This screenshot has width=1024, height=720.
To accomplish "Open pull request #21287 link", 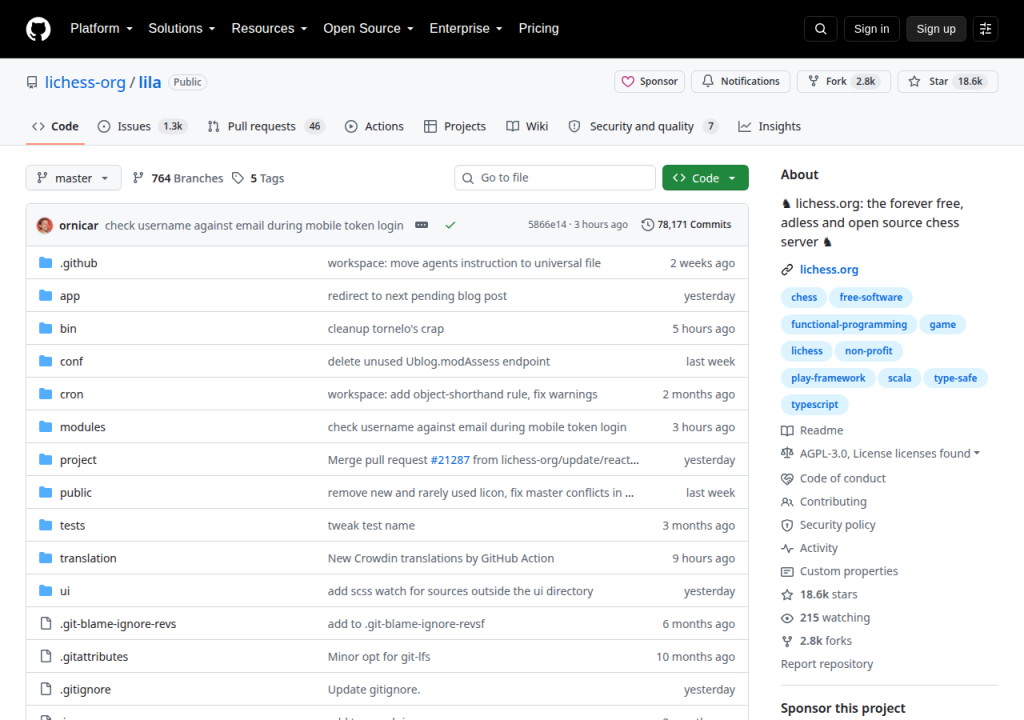I will click(450, 460).
